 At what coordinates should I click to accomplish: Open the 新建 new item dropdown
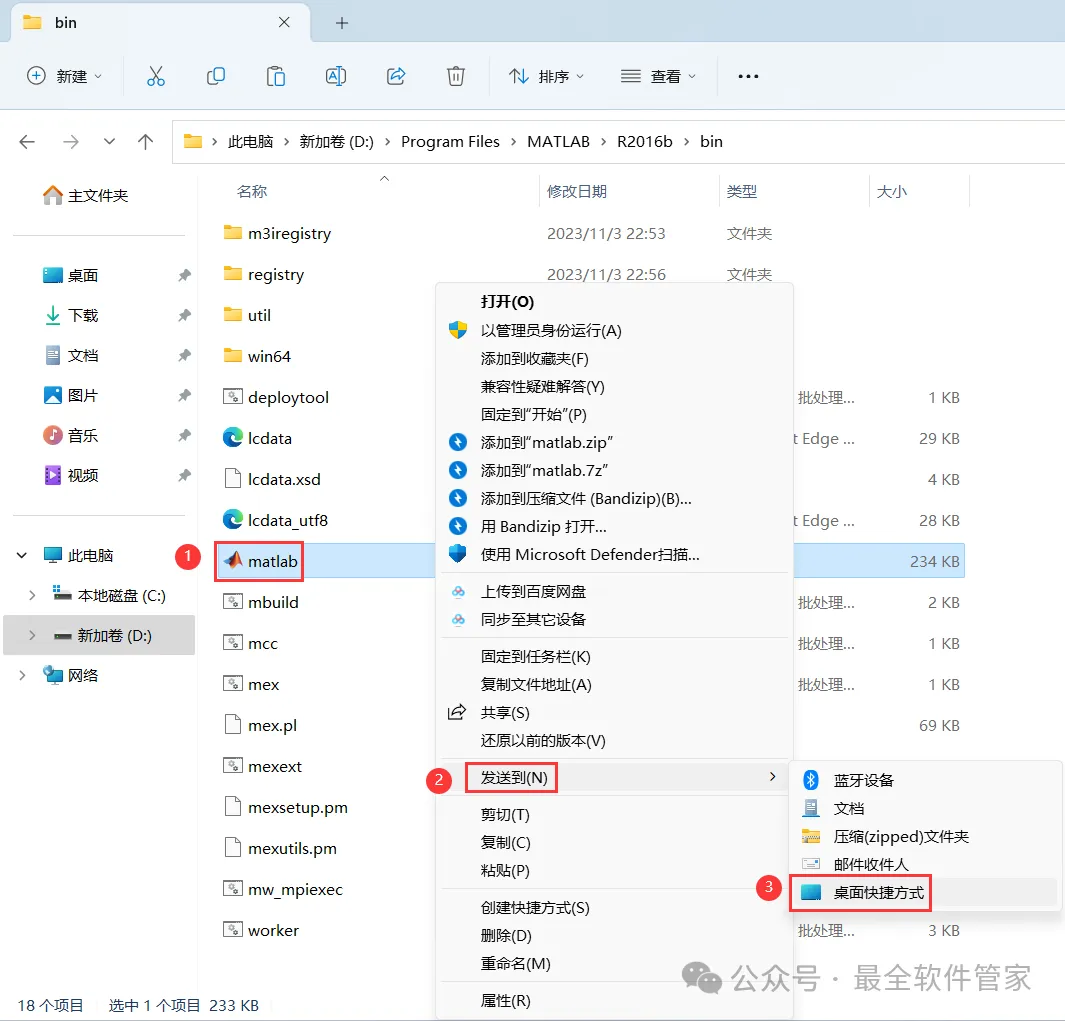[x=65, y=76]
